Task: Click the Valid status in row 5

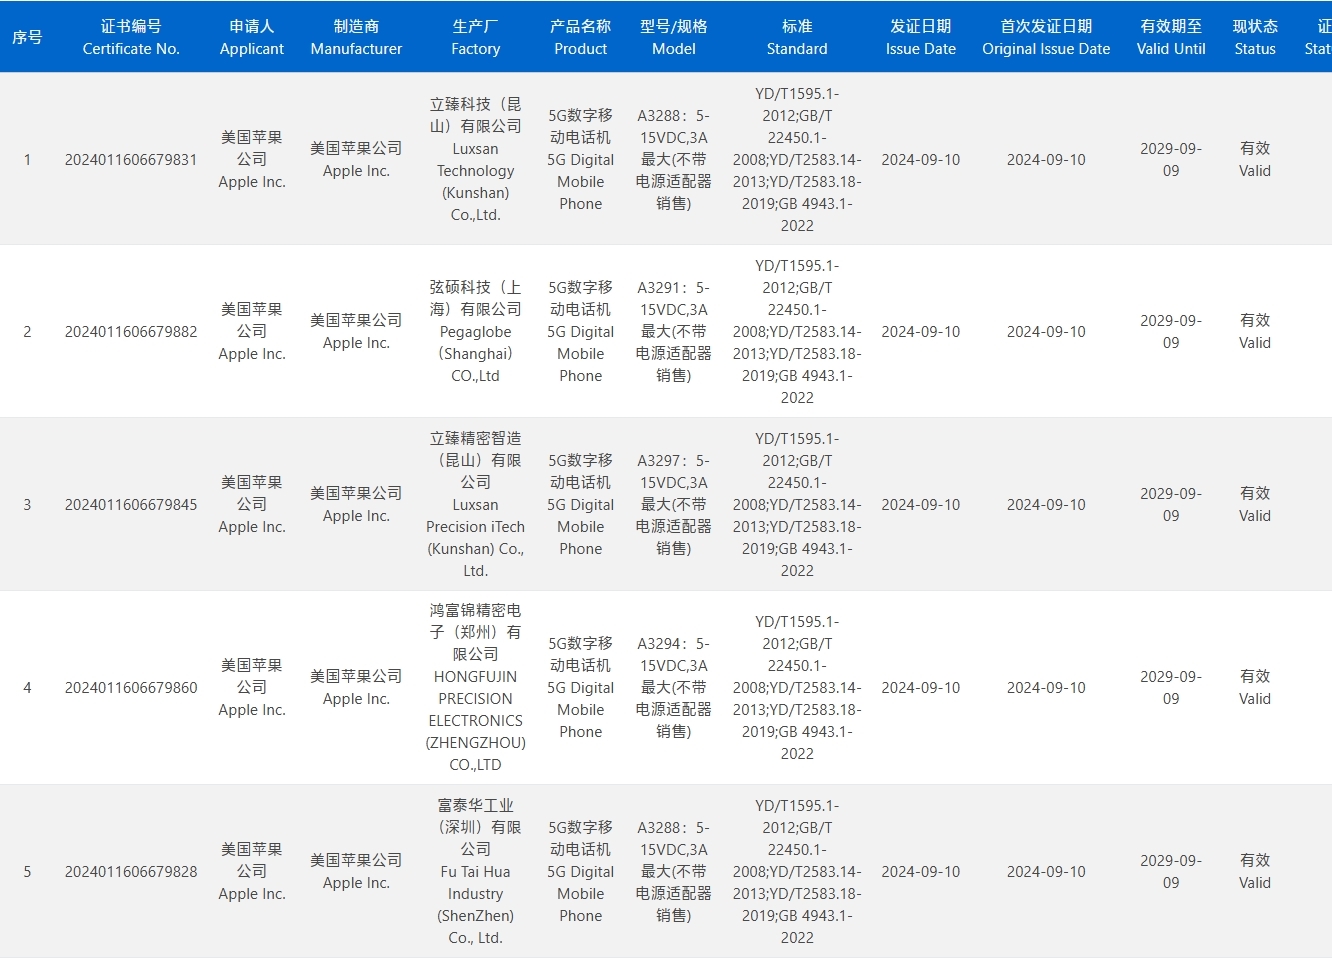Action: 1255,872
